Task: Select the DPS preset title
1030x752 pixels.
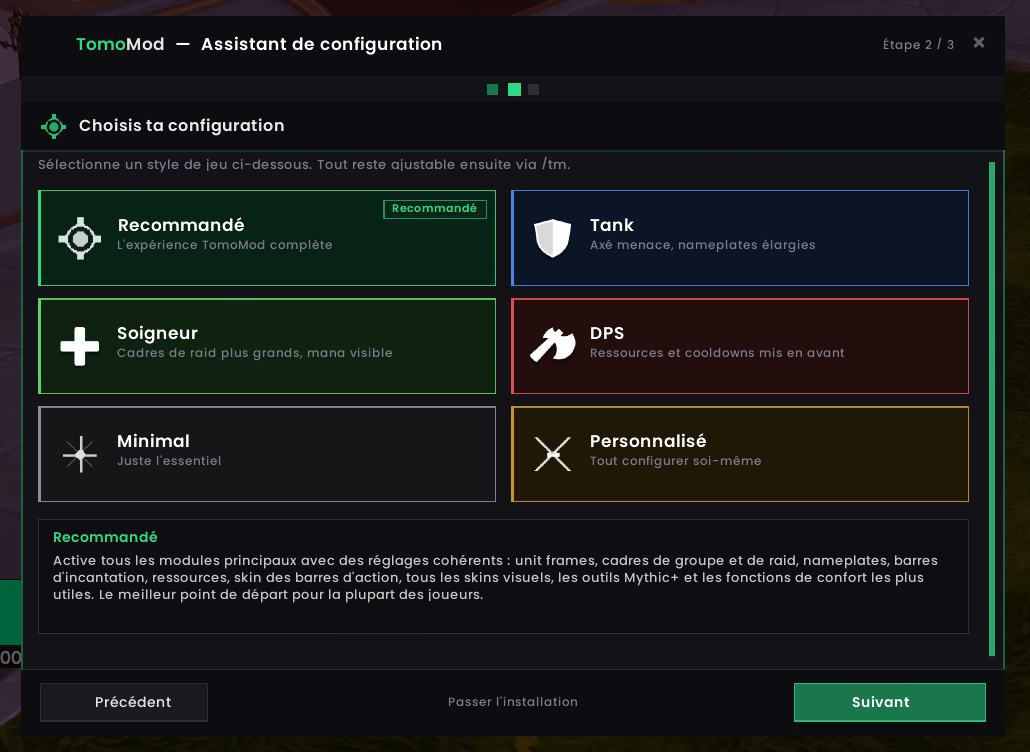Action: tap(607, 333)
